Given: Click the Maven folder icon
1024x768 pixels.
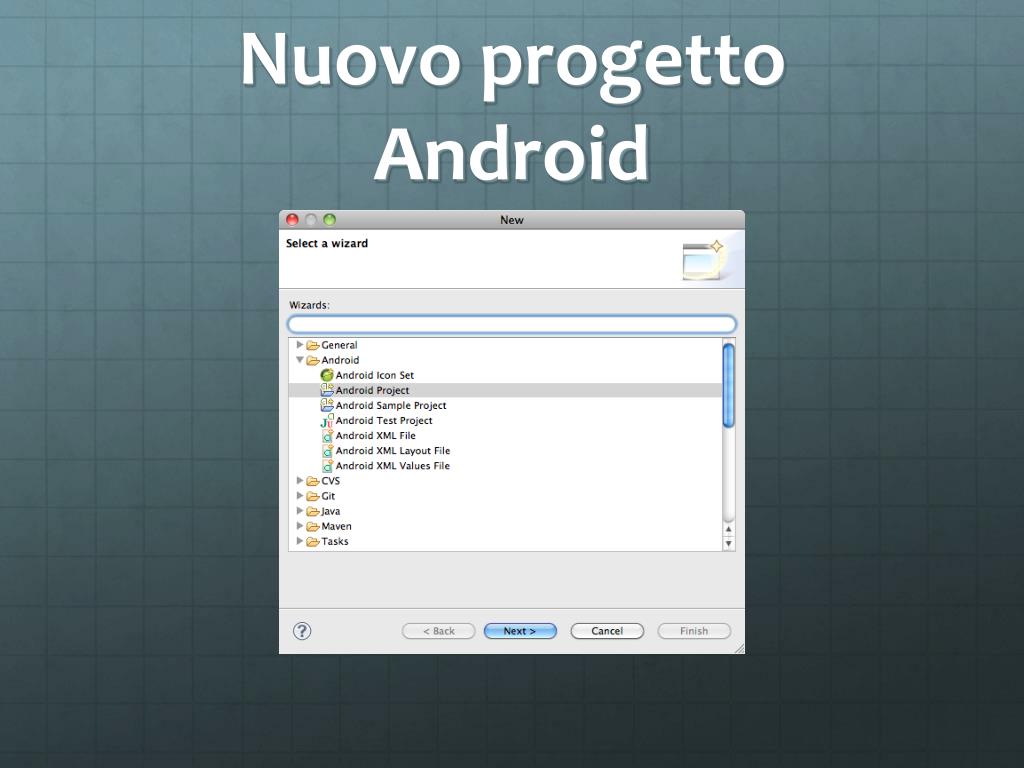Looking at the screenshot, I should click(313, 526).
